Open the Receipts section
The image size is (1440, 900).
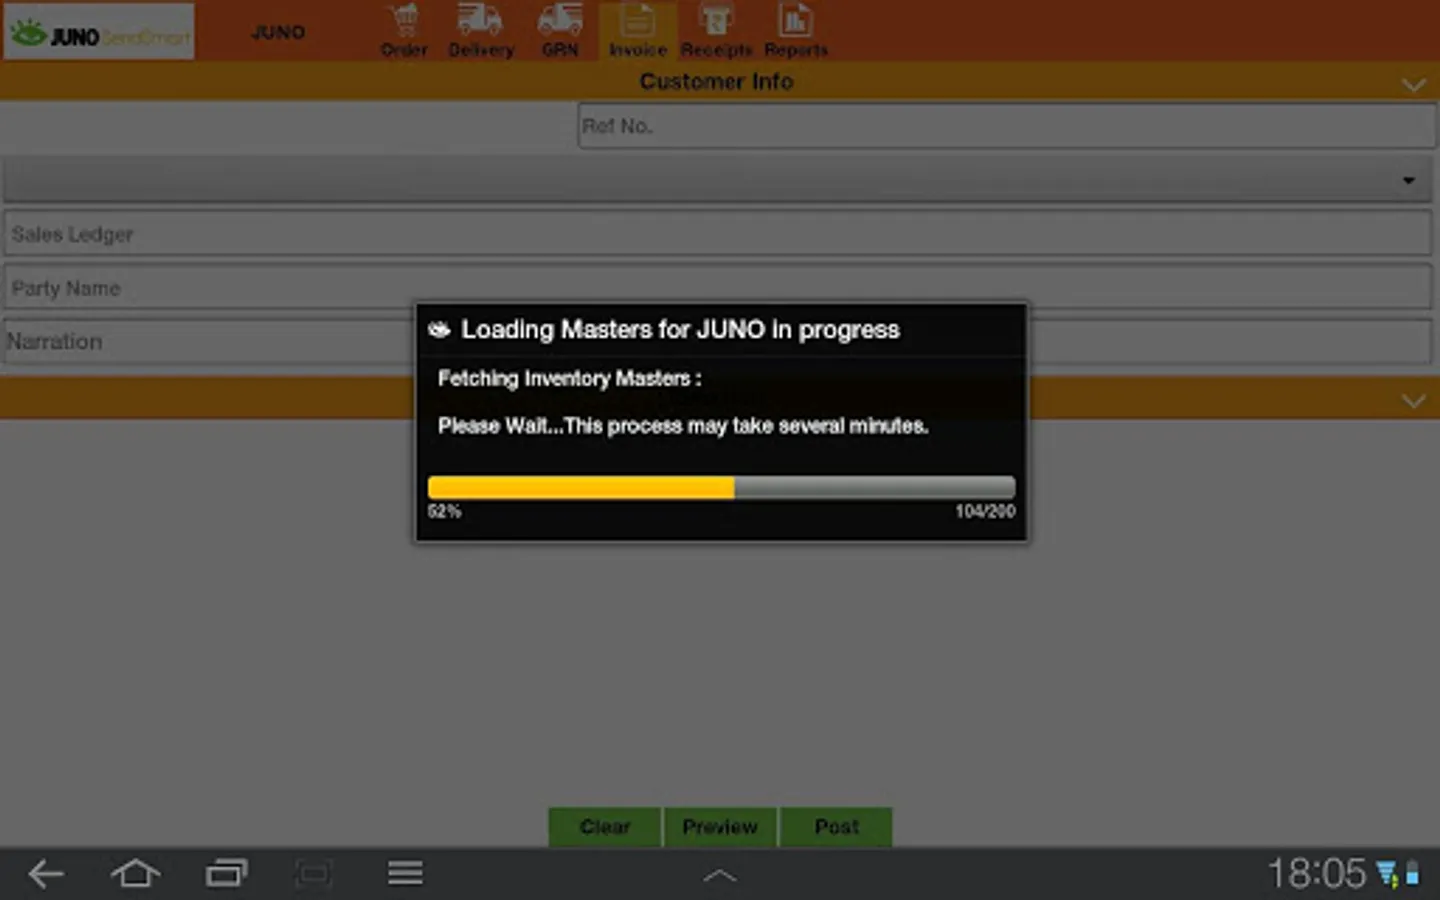716,31
